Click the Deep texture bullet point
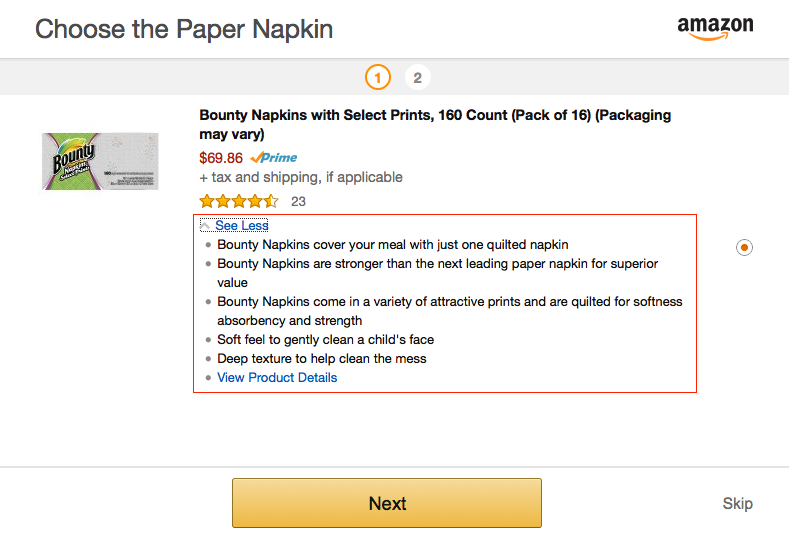 tap(322, 358)
